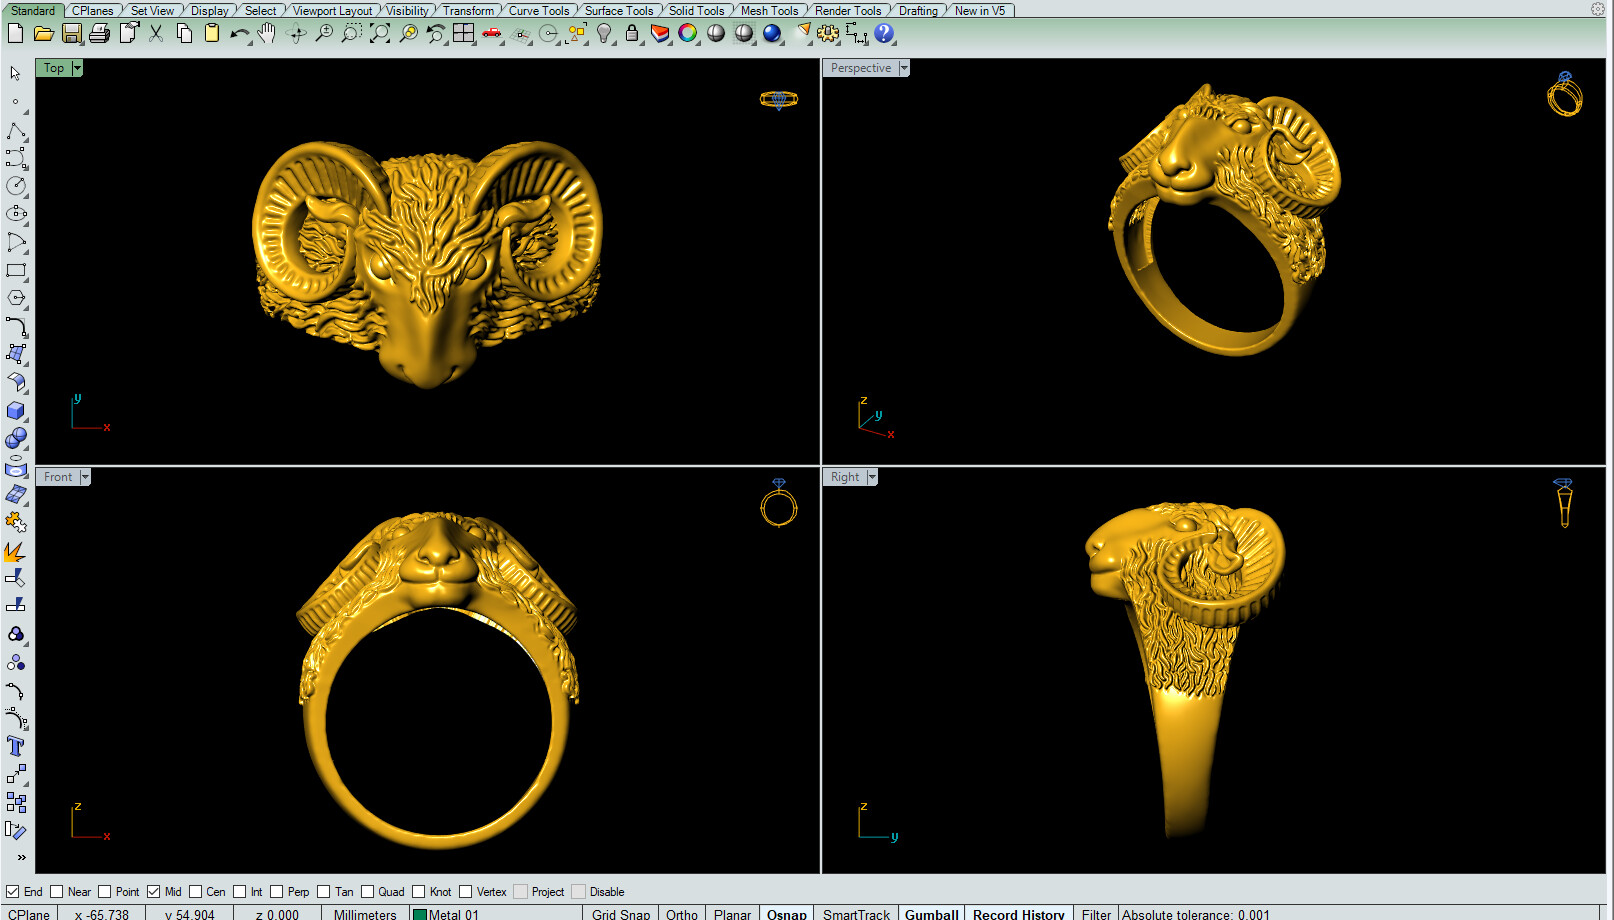Toggle Gumball in the status bar
This screenshot has width=1614, height=920.
(930, 913)
